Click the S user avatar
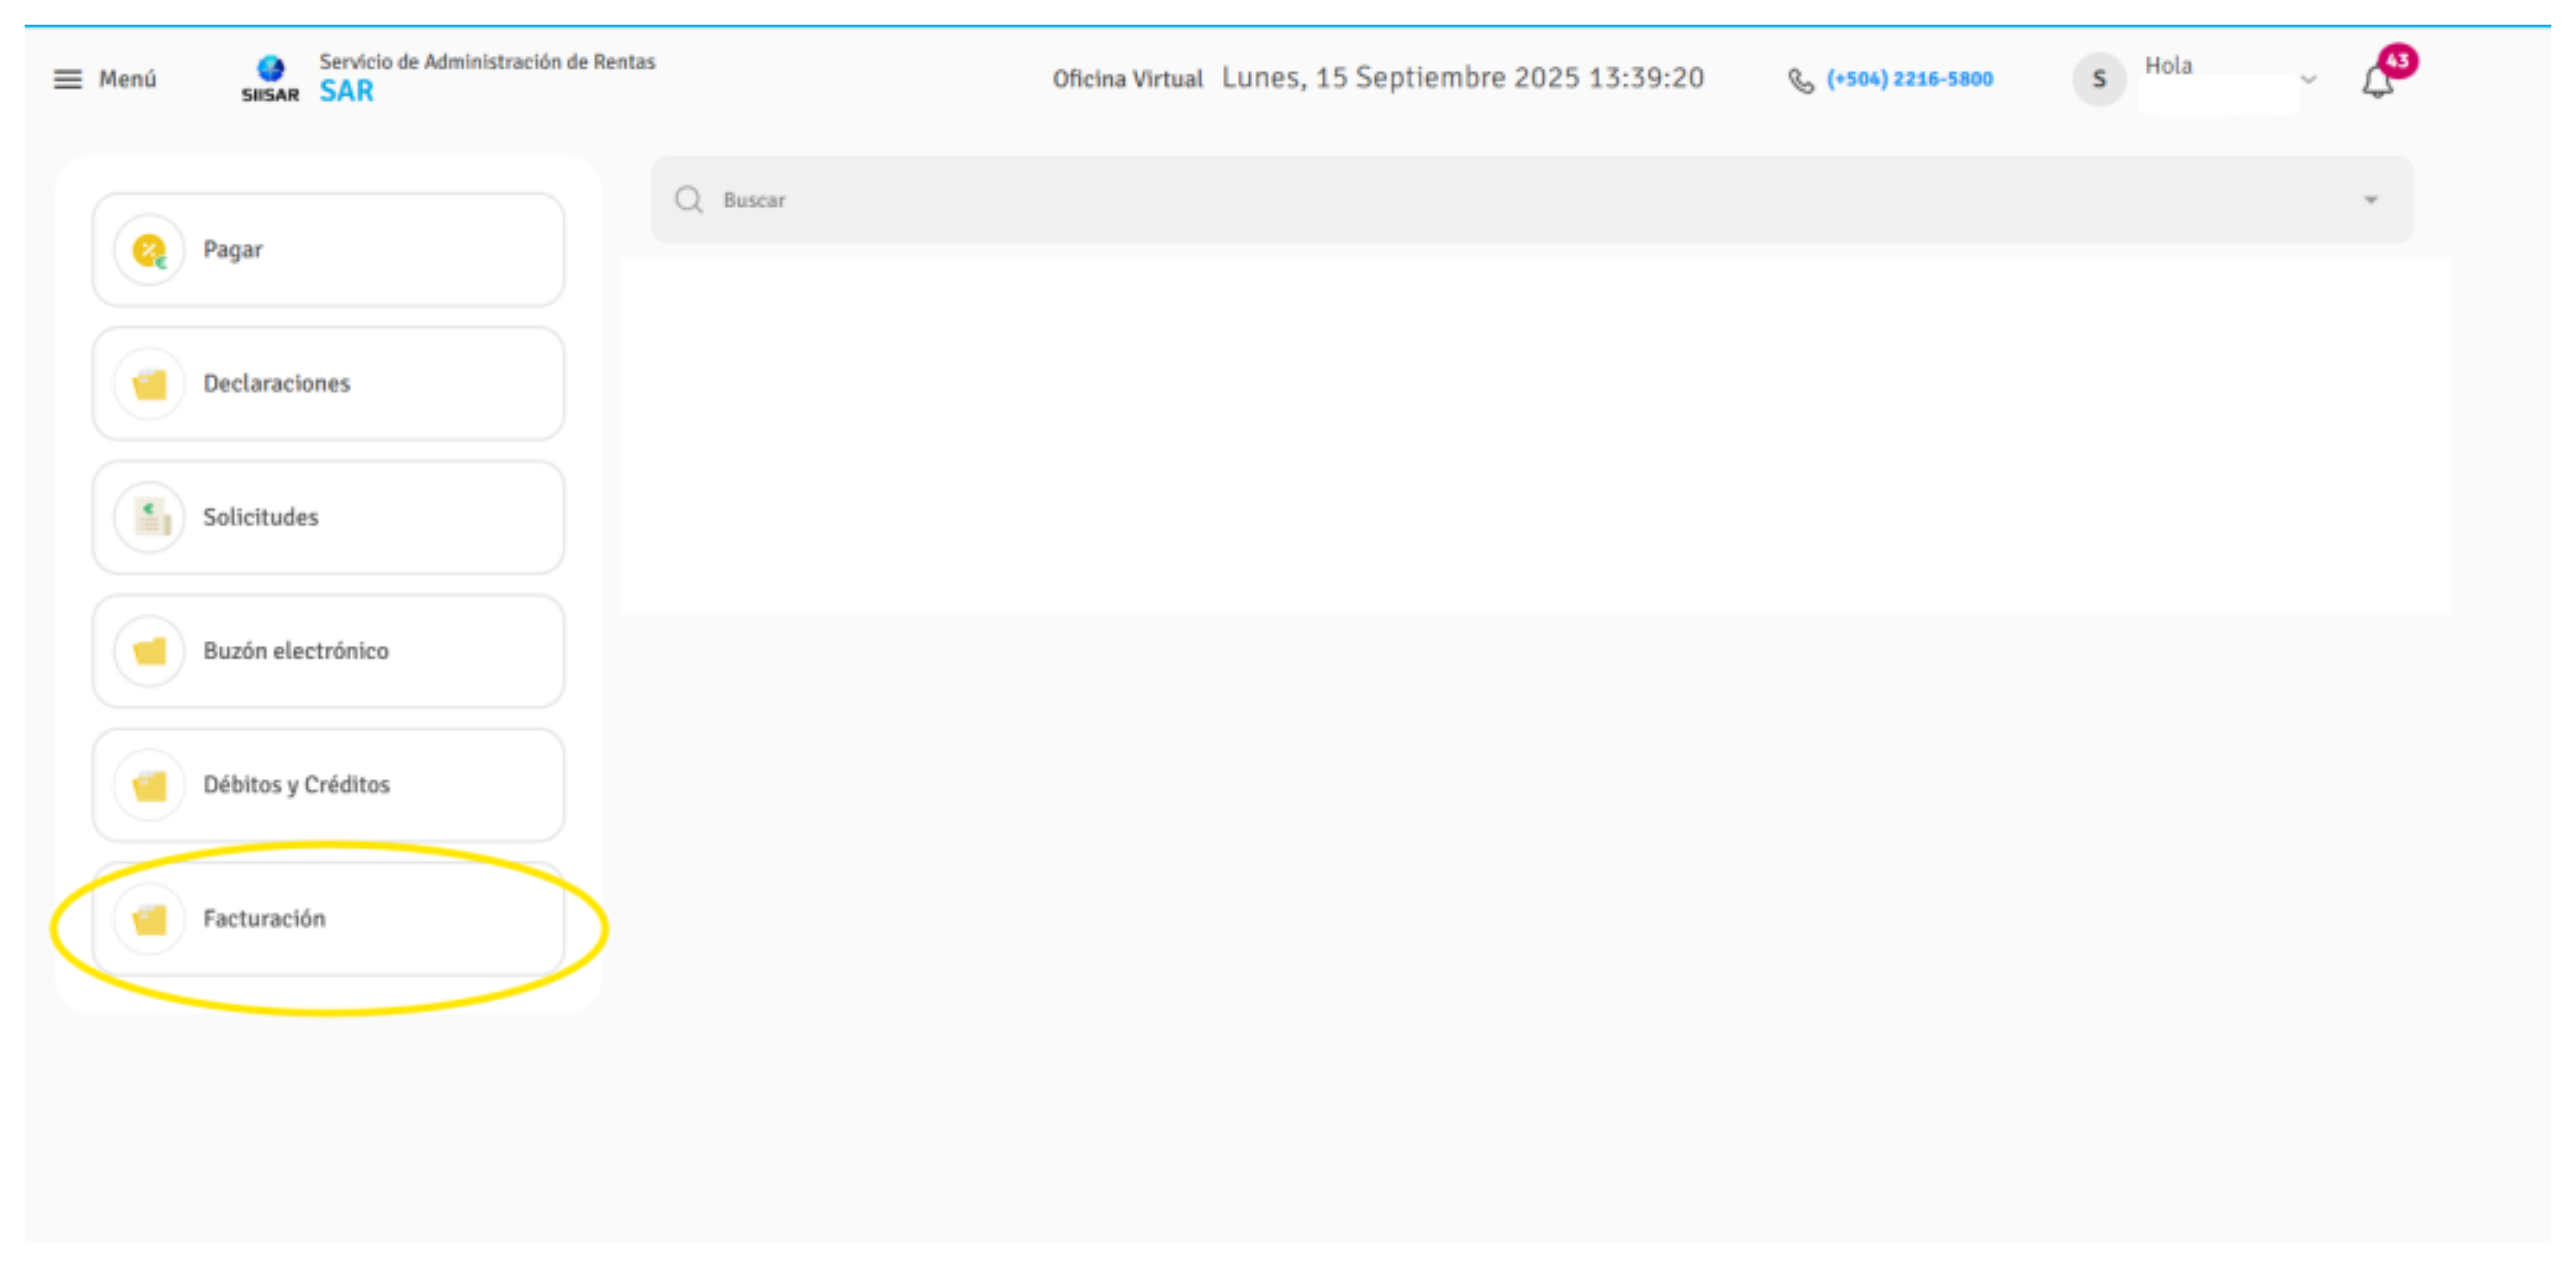The height and width of the screenshot is (1266, 2576). (2099, 79)
